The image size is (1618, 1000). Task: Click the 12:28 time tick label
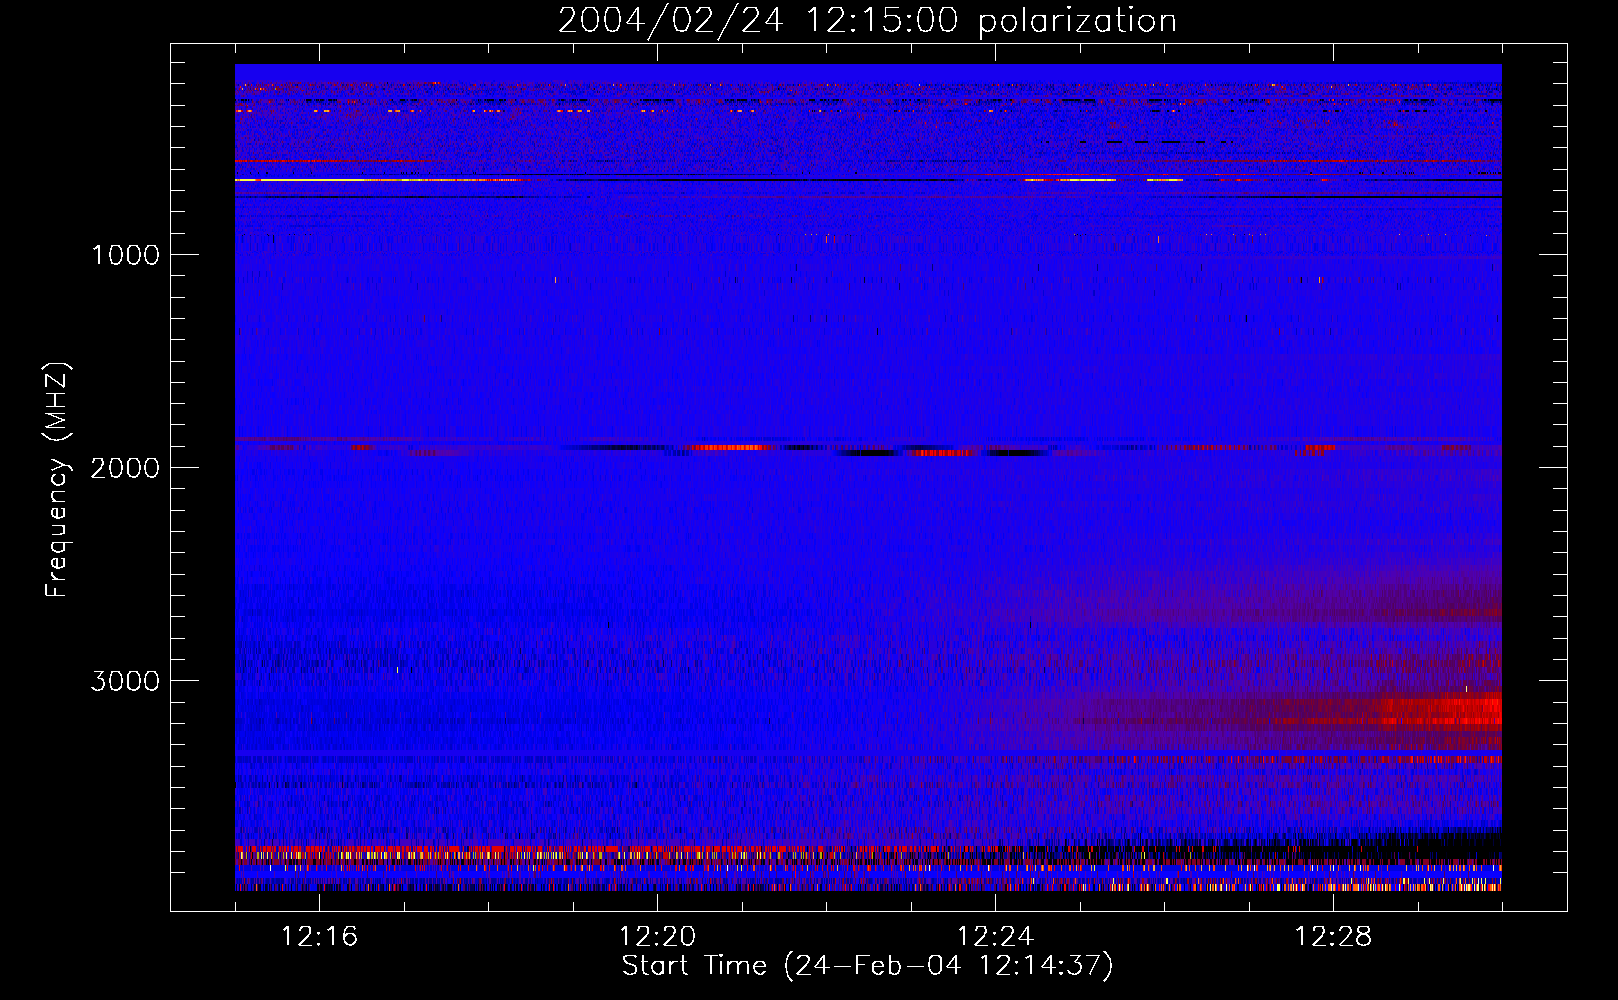point(1333,936)
